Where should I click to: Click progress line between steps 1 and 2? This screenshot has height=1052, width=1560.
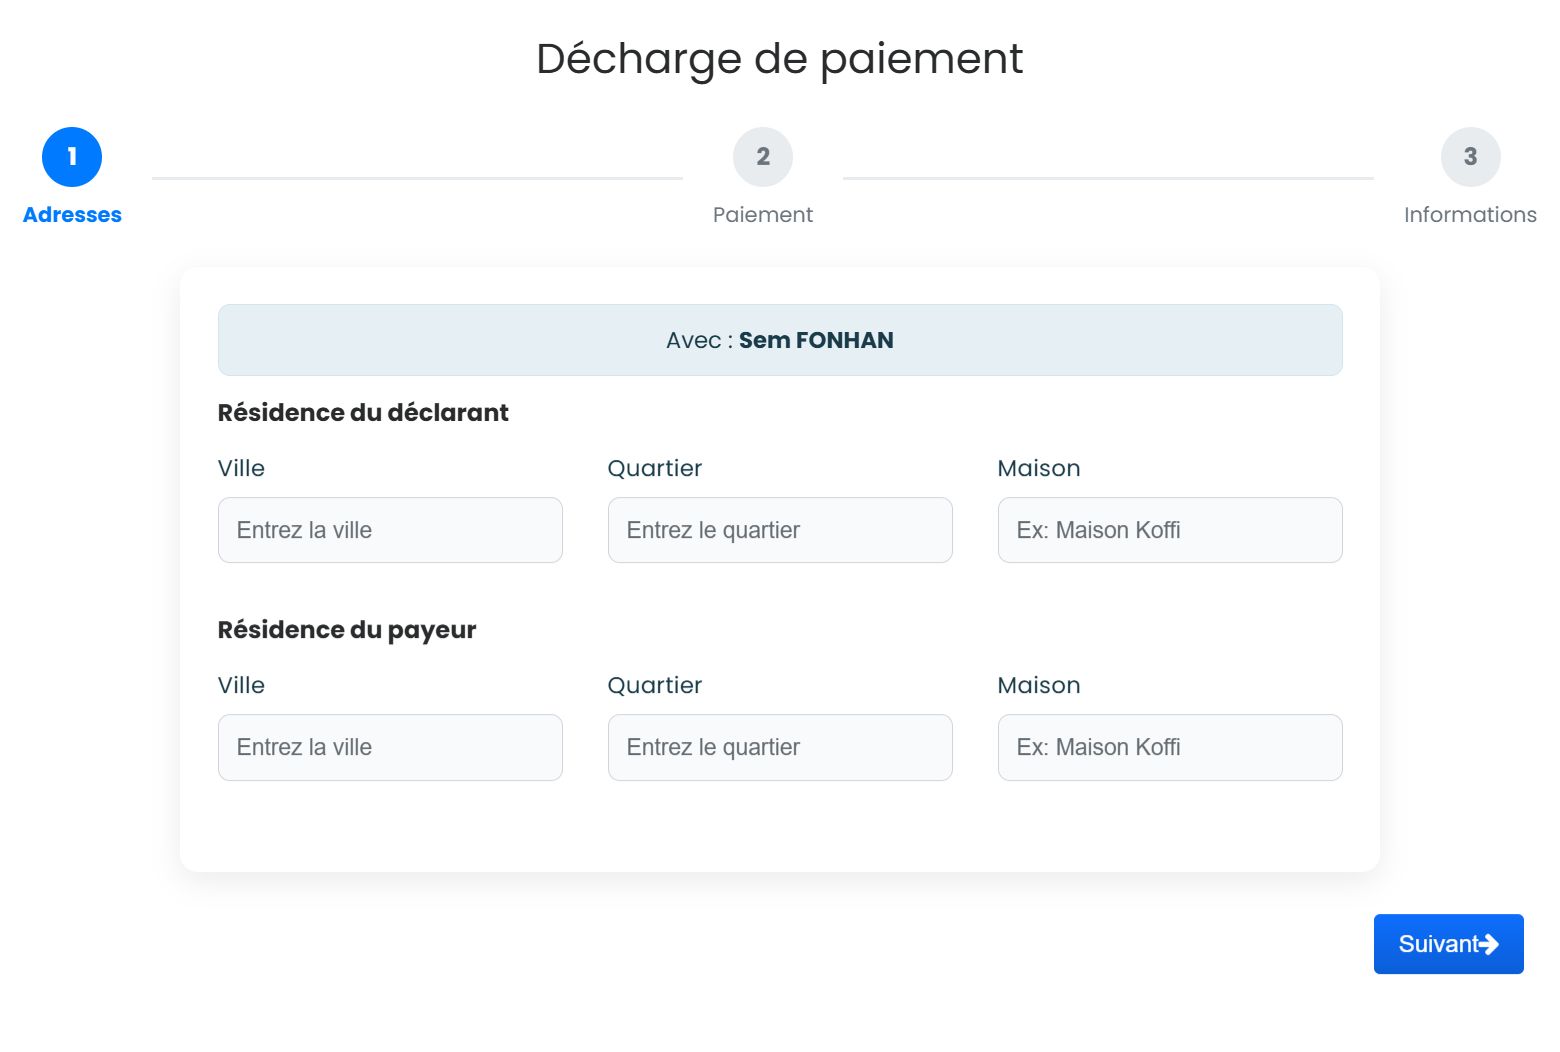(x=417, y=179)
